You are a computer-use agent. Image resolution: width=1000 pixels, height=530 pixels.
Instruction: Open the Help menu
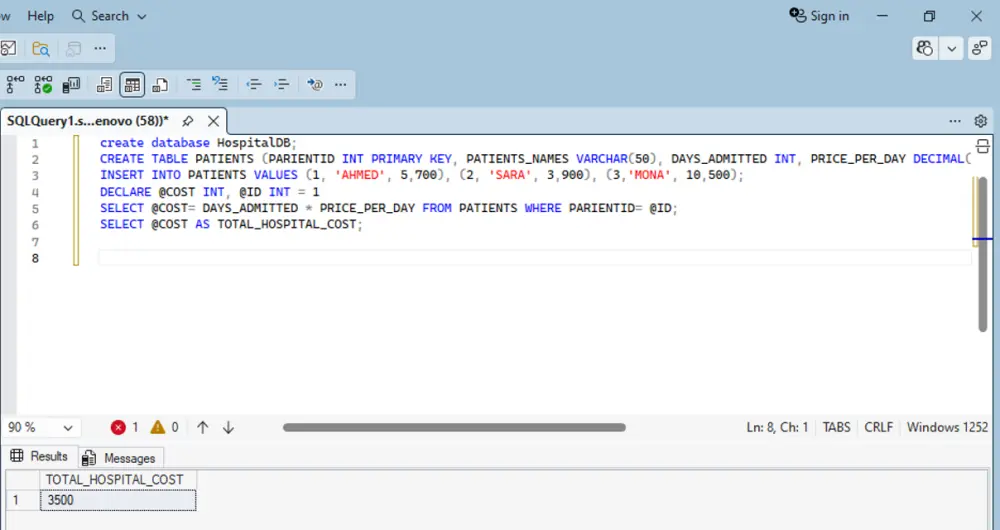click(41, 16)
